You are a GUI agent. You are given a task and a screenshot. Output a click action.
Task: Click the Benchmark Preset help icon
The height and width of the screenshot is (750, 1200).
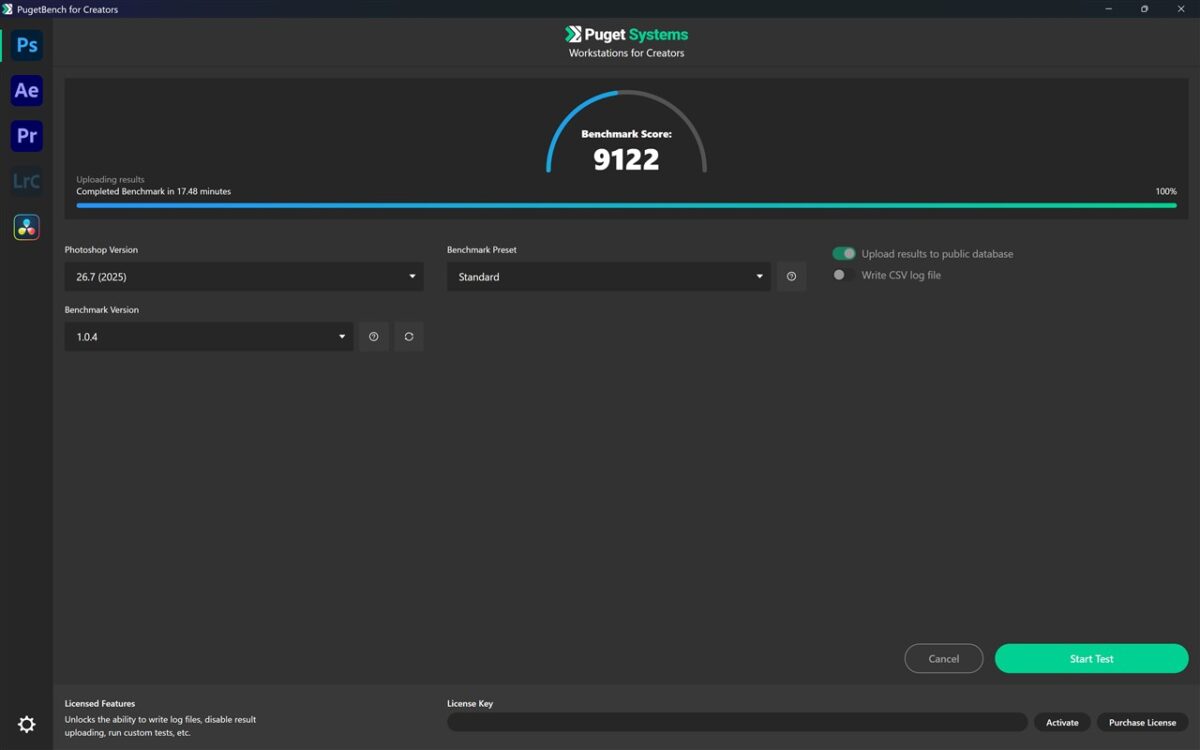791,277
